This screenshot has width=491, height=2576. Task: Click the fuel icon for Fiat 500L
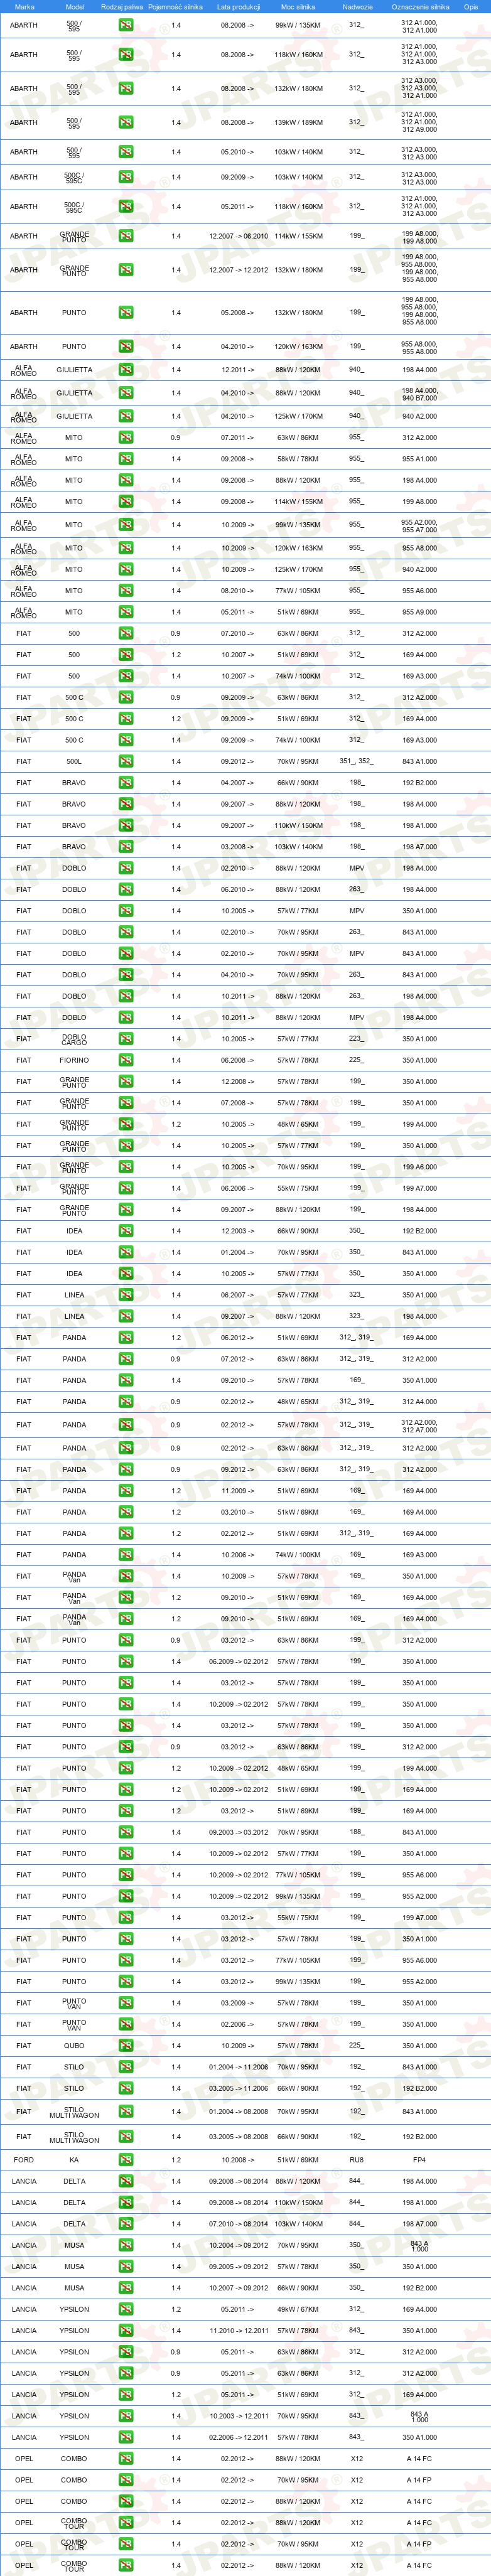[125, 761]
